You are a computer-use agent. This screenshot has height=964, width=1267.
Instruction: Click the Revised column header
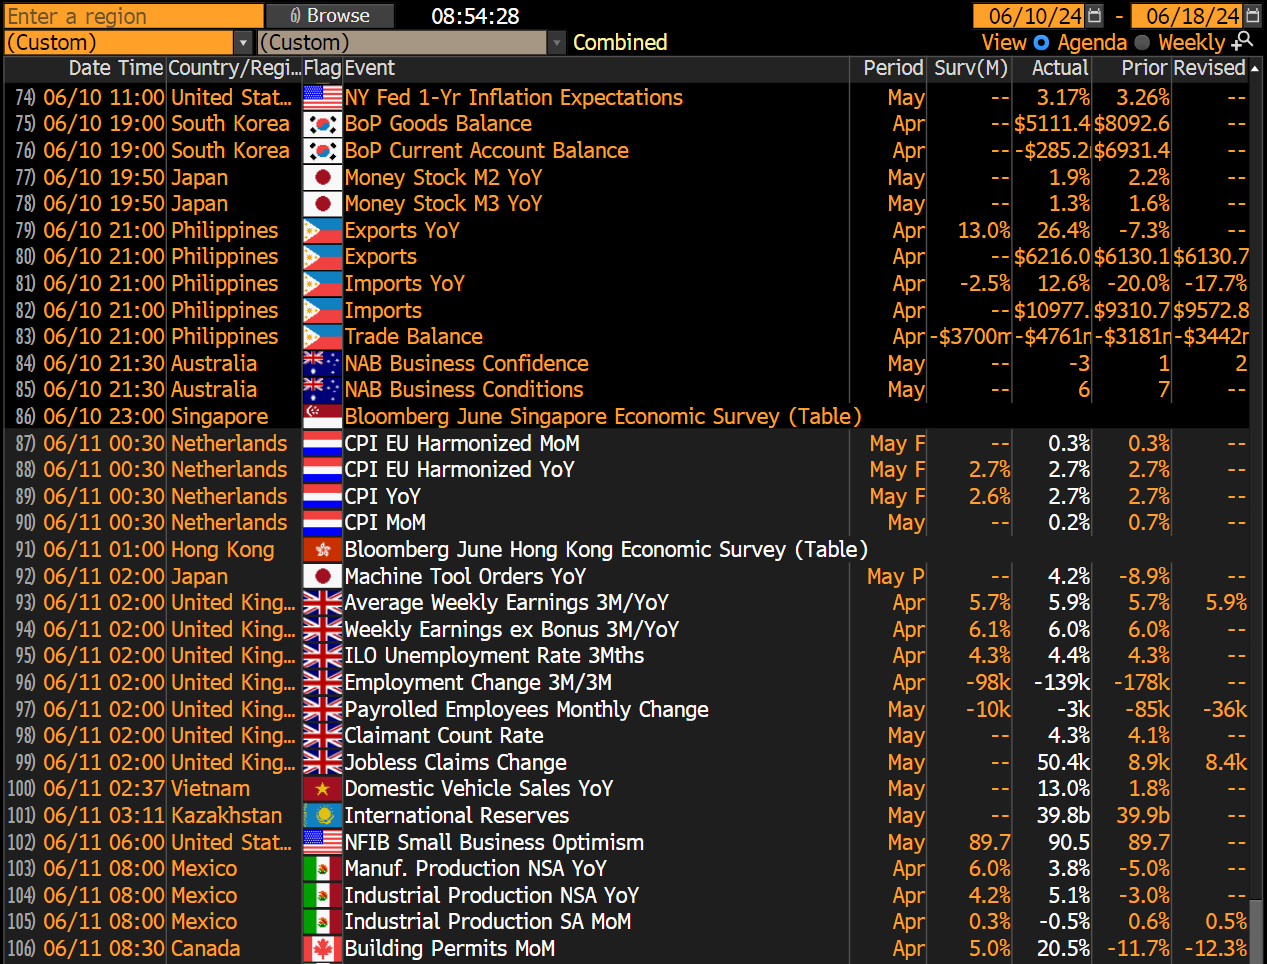coord(1209,68)
